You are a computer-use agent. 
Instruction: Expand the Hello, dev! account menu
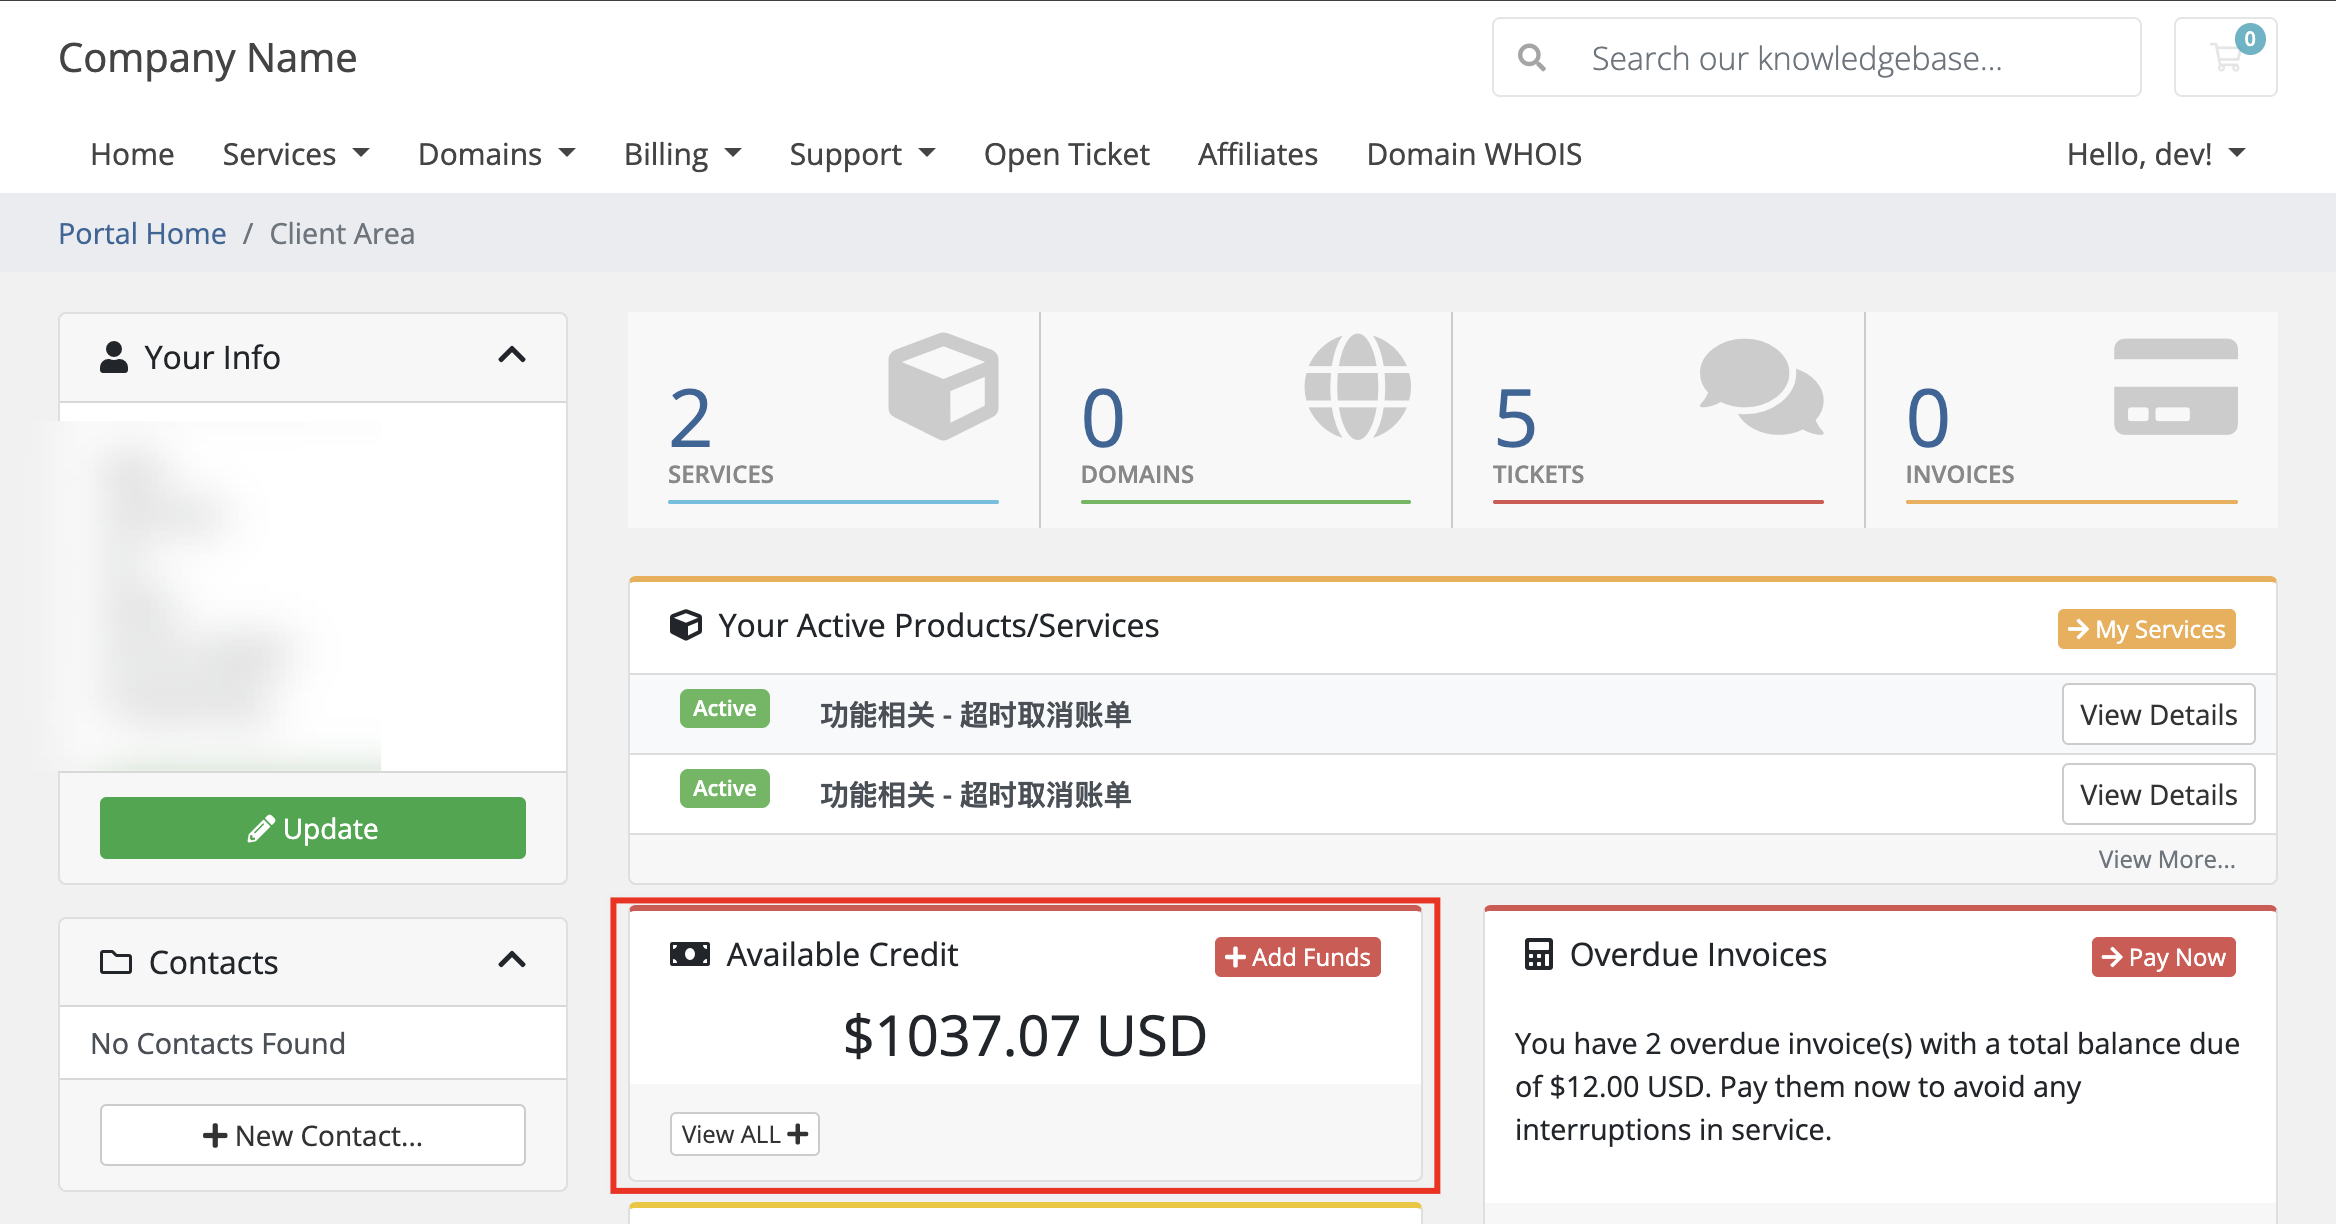pyautogui.click(x=2156, y=153)
